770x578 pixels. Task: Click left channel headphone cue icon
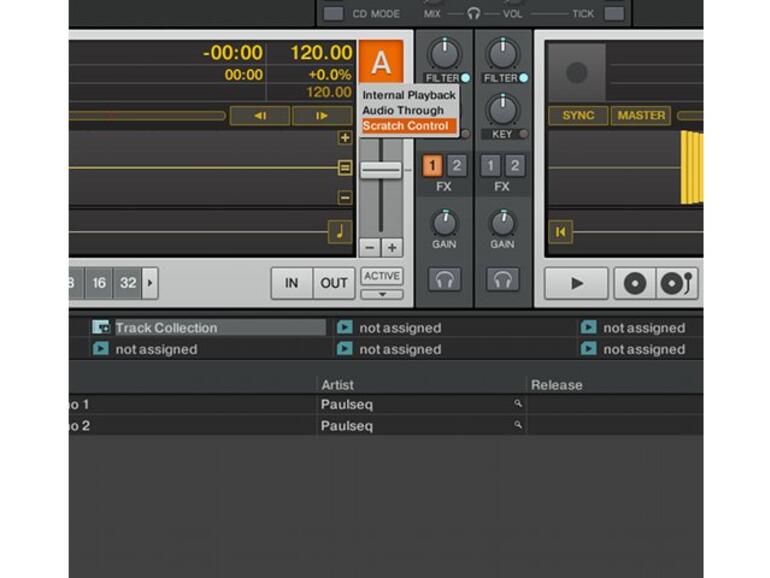tap(444, 280)
